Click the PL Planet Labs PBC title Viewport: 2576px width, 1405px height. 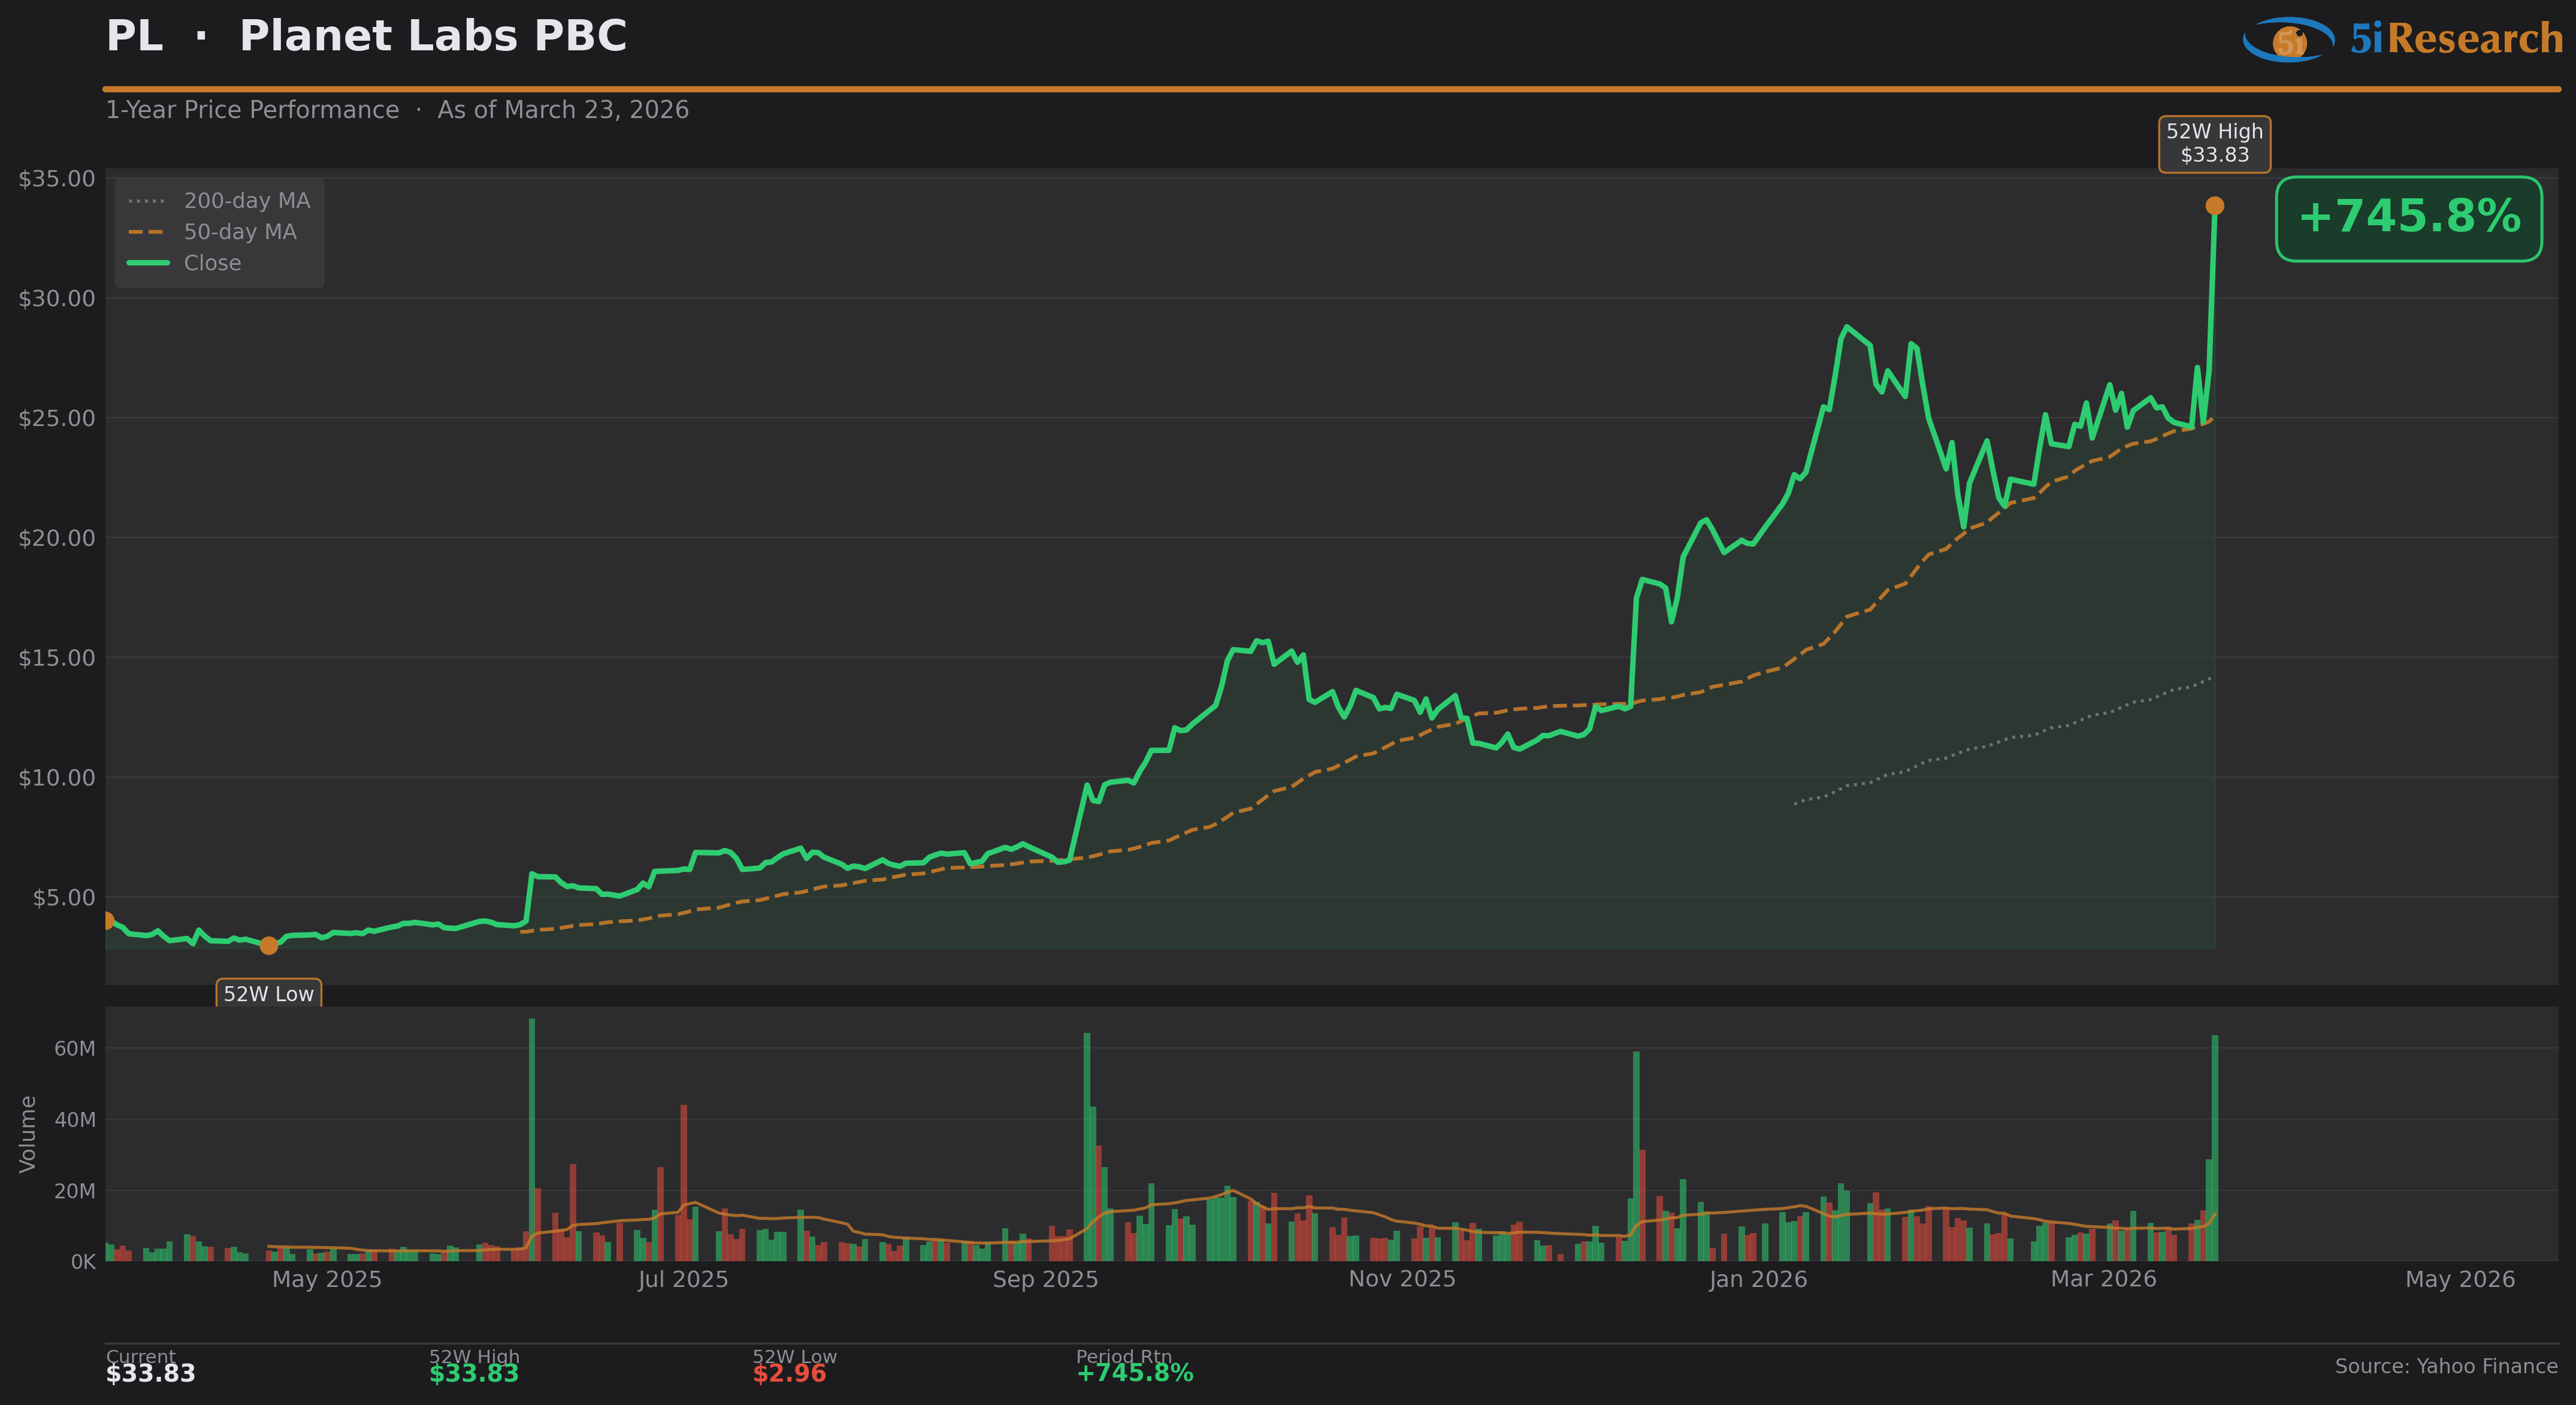pos(366,37)
